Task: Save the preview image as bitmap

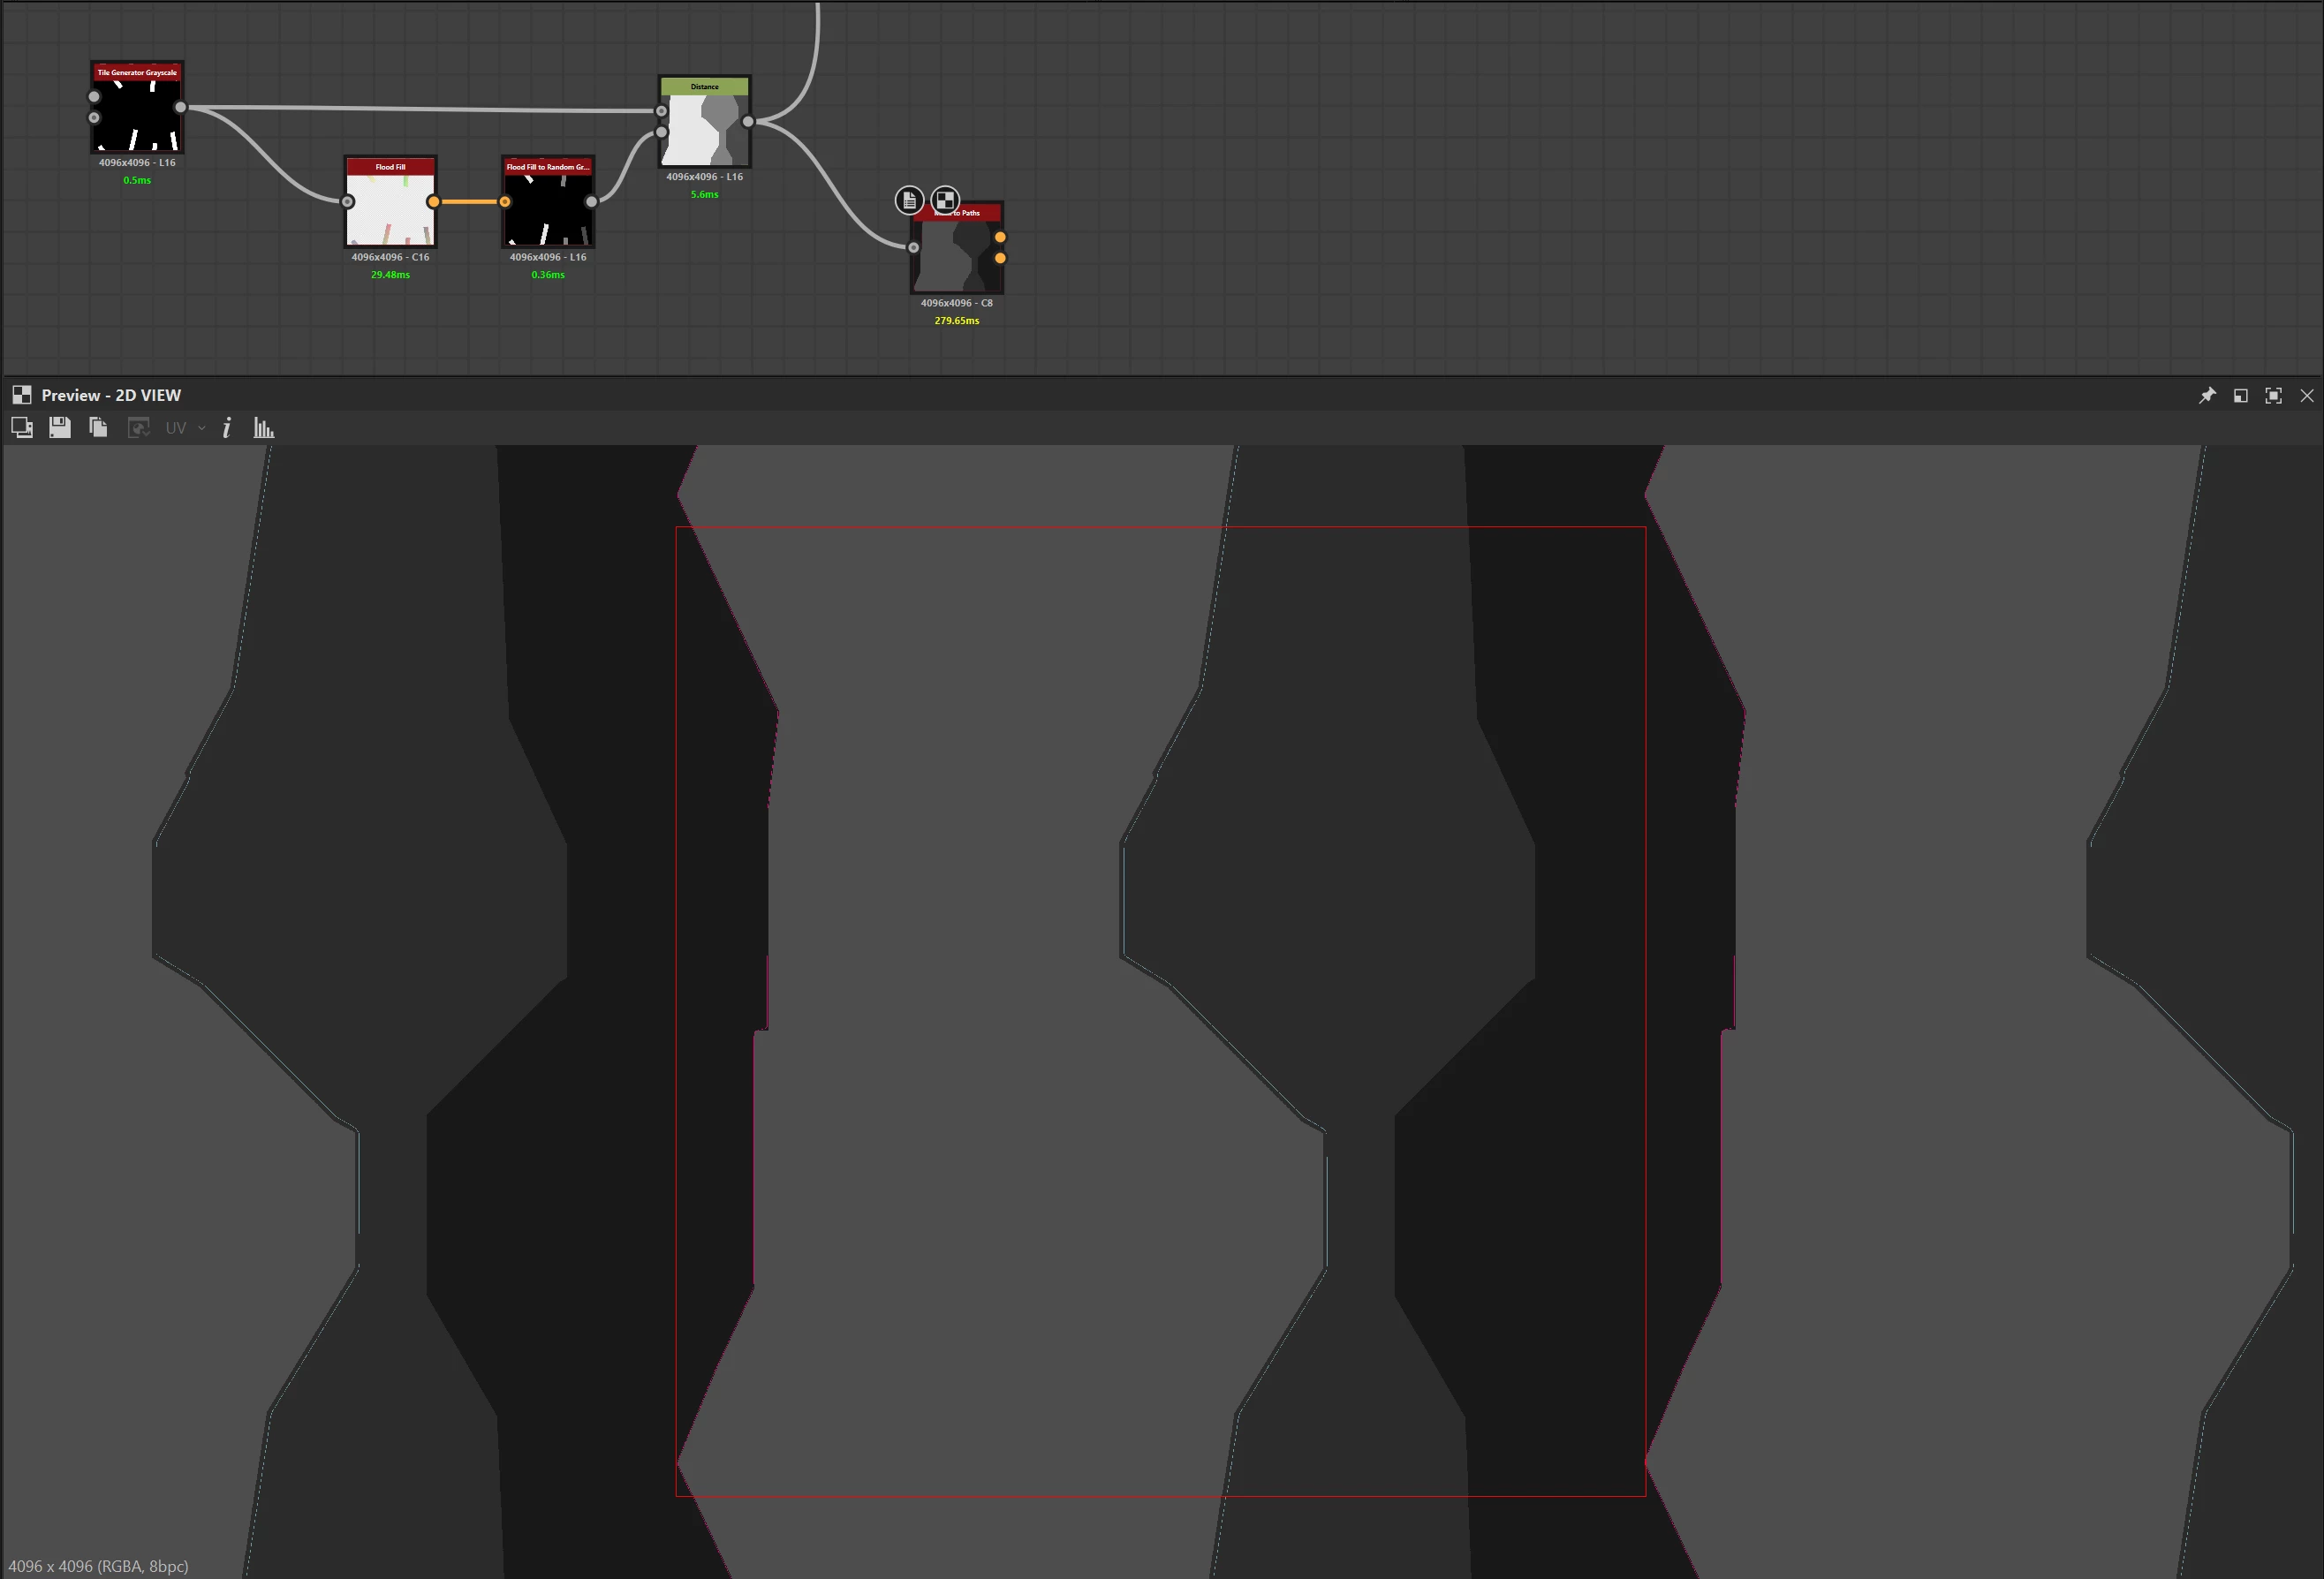Action: (x=60, y=428)
